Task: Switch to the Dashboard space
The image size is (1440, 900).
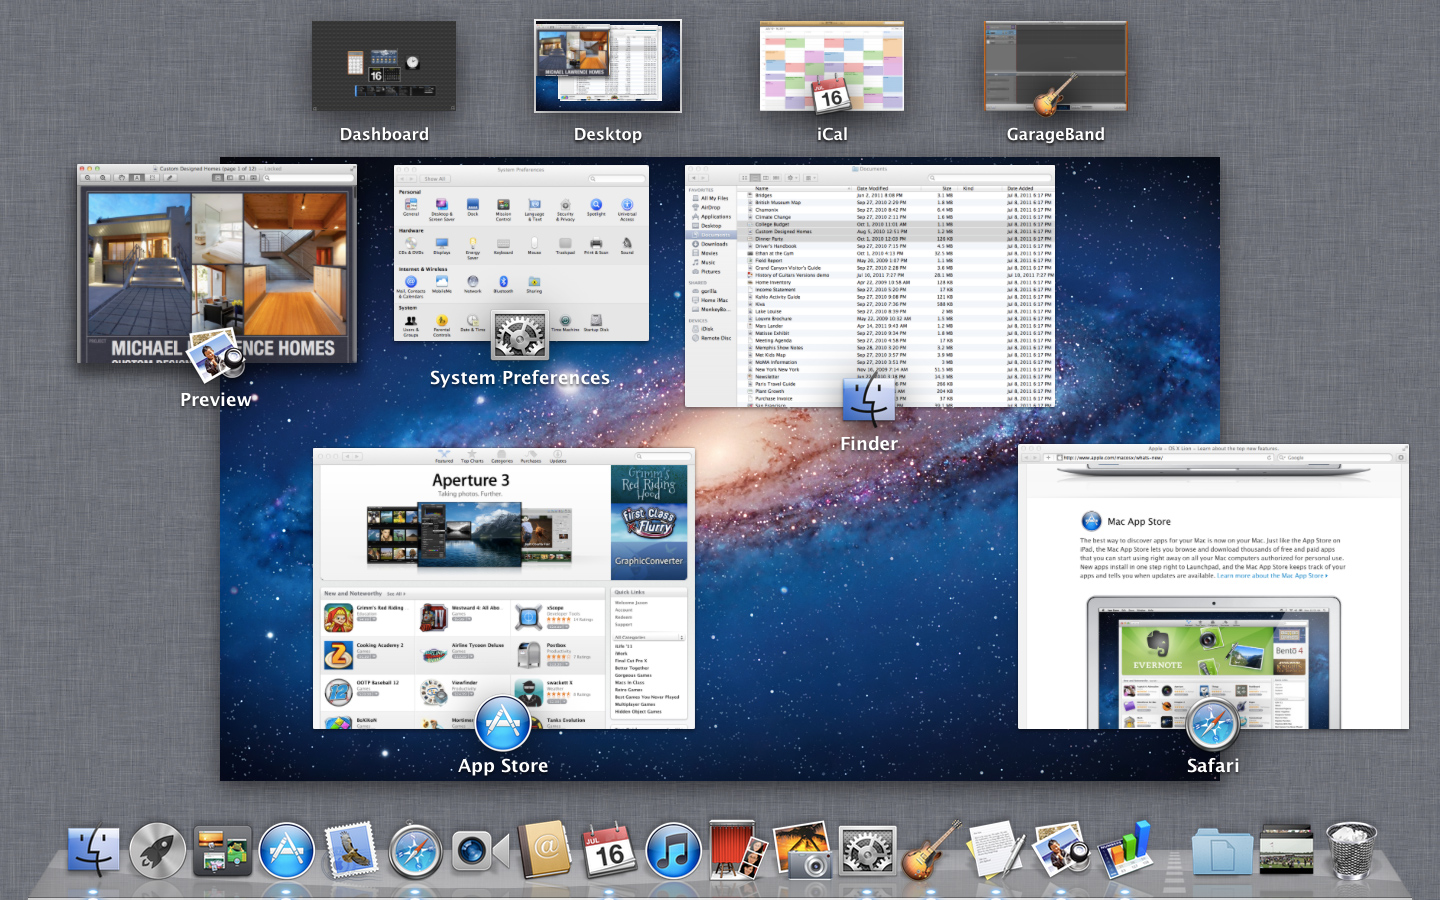Action: pos(384,66)
